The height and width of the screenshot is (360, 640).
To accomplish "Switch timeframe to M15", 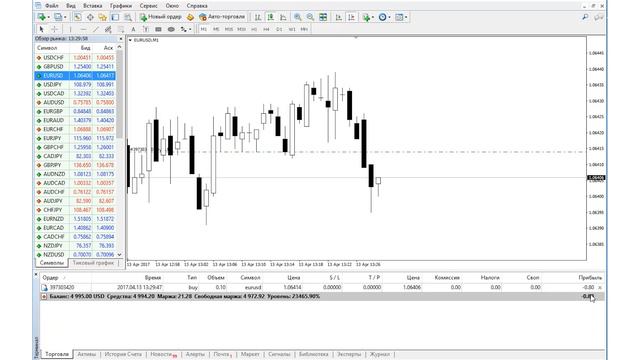I will [229, 29].
